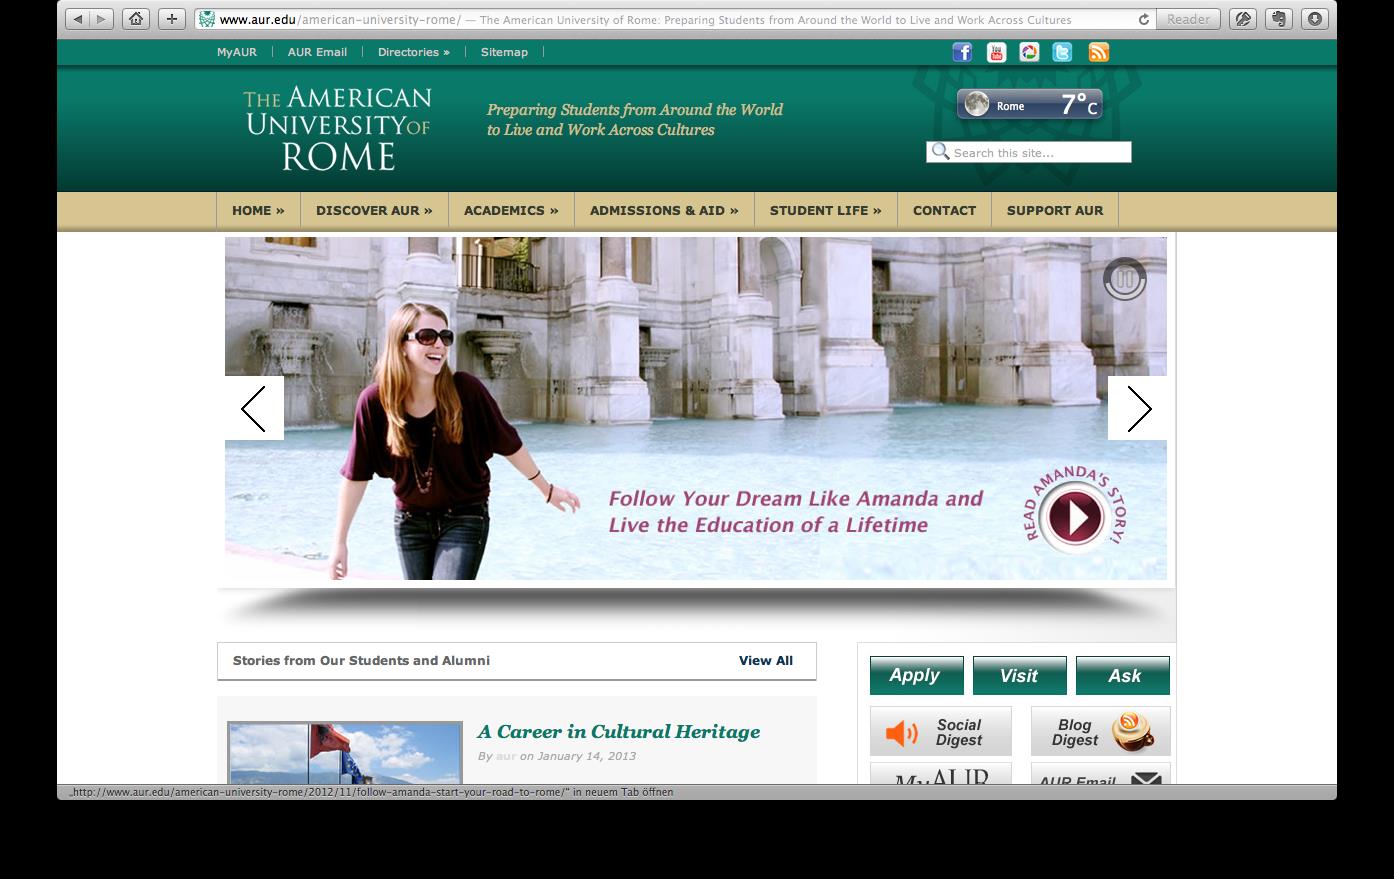Click the Rome weather widget
Viewport: 1394px width, 879px height.
1029,104
